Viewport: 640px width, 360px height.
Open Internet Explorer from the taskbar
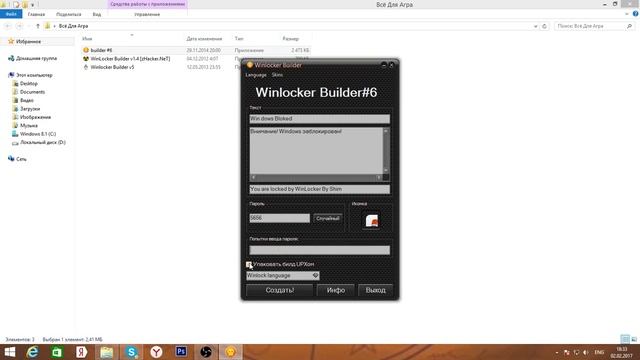(32, 352)
